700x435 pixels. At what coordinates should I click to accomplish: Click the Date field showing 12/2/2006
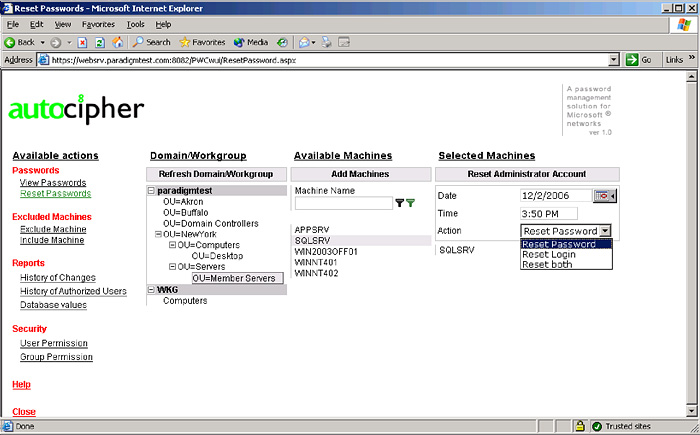[557, 196]
